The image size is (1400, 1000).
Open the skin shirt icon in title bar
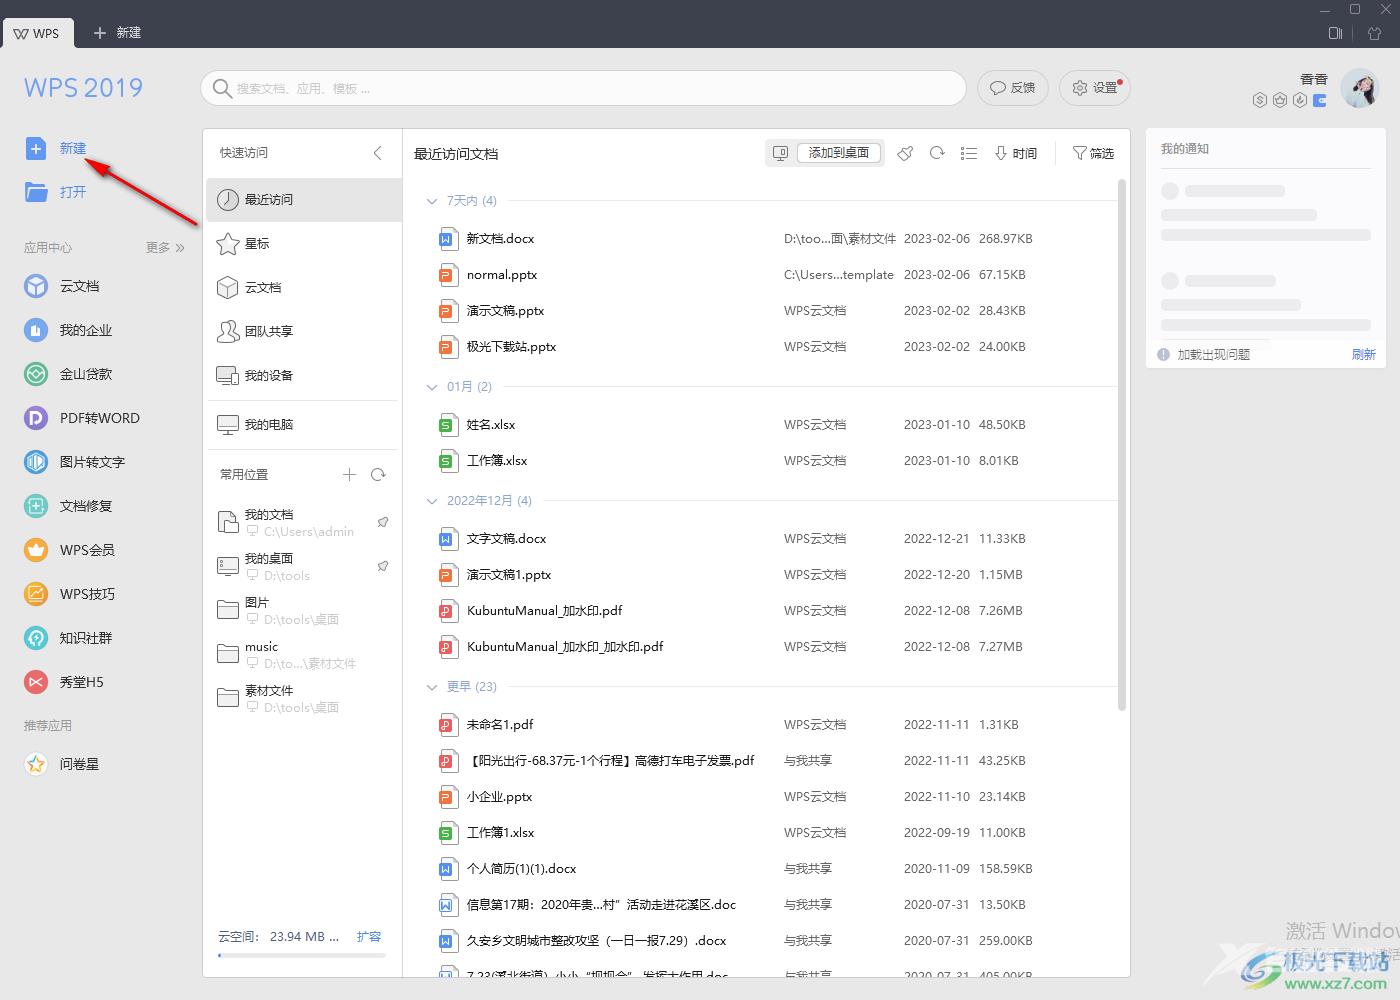point(1373,33)
